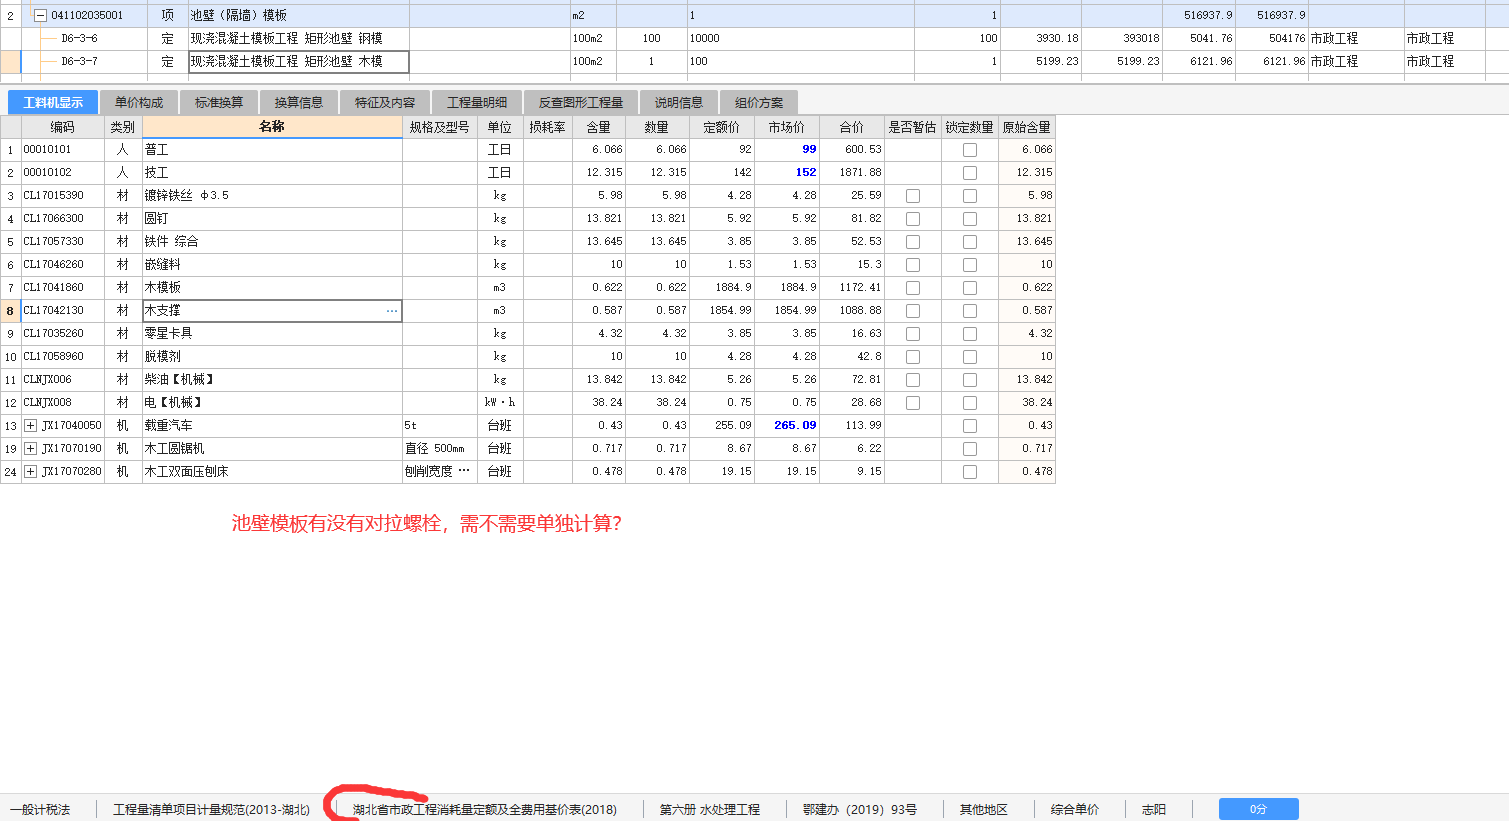The height and width of the screenshot is (821, 1509).
Task: Tick 是否暂估 for 脱模剂 row
Action: click(913, 357)
